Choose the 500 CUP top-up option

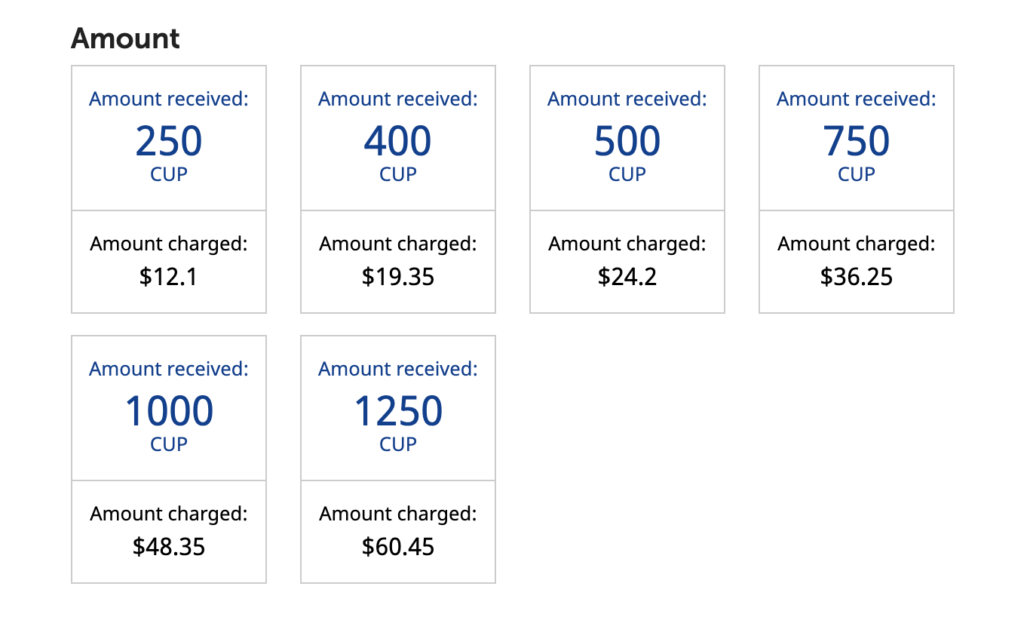pyautogui.click(x=627, y=189)
